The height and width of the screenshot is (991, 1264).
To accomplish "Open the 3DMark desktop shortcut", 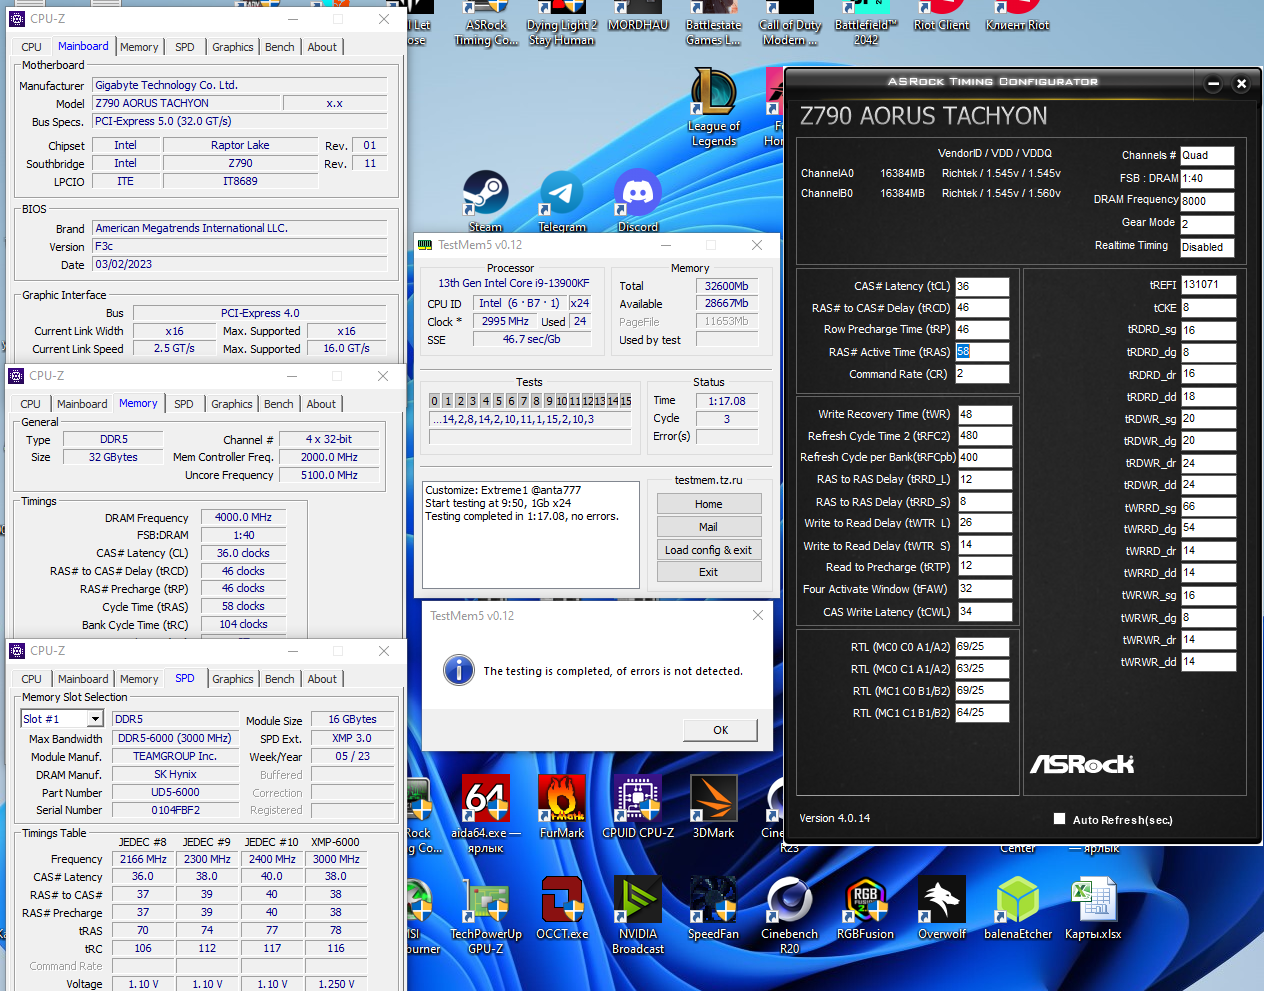I will click(x=713, y=807).
